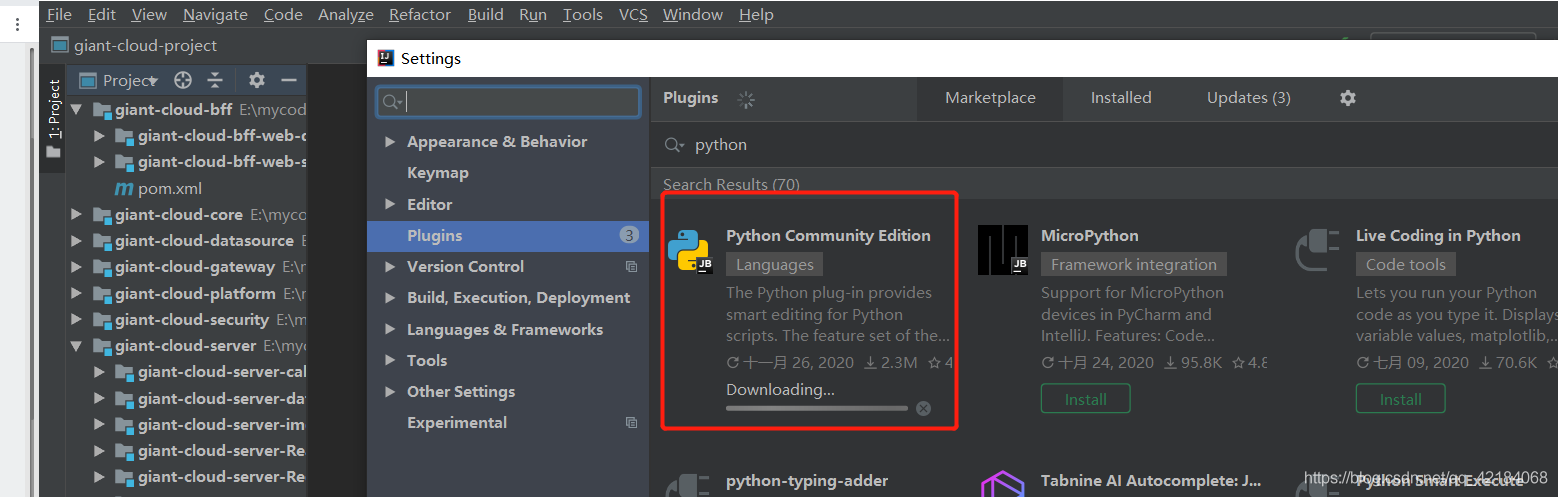Open the Navigate menu

click(215, 14)
